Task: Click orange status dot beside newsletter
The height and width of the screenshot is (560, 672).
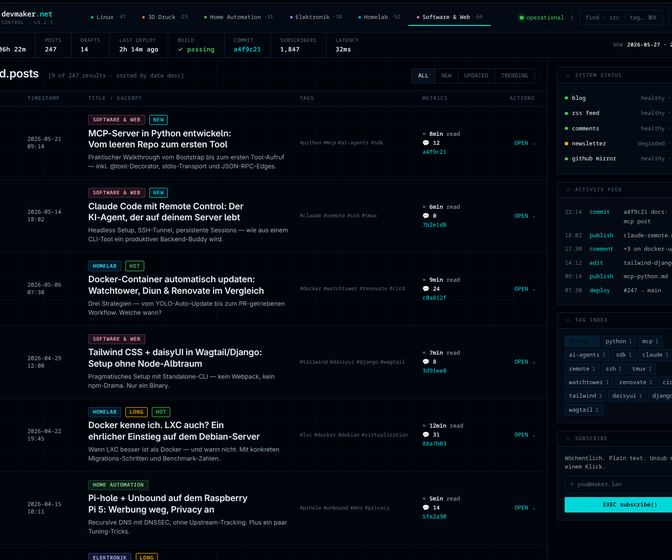Action: coord(567,144)
